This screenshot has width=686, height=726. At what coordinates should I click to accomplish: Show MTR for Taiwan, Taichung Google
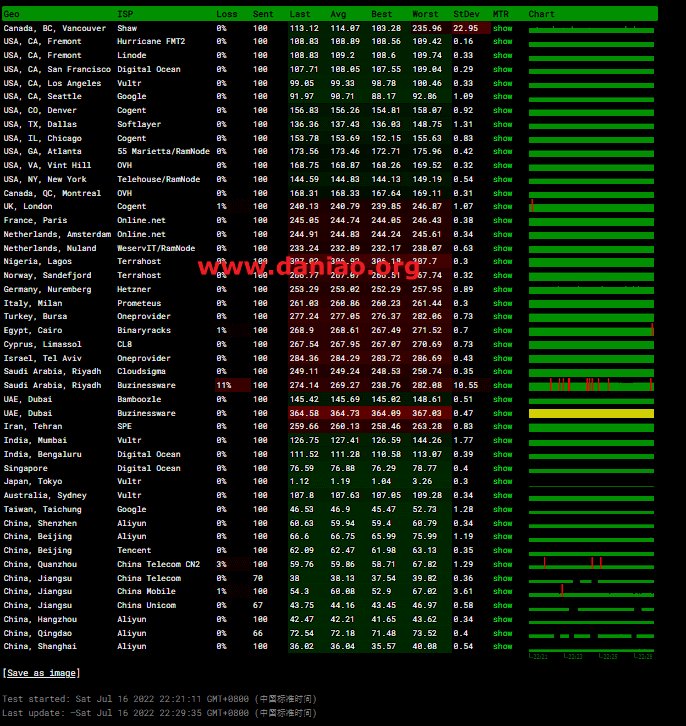tap(502, 509)
